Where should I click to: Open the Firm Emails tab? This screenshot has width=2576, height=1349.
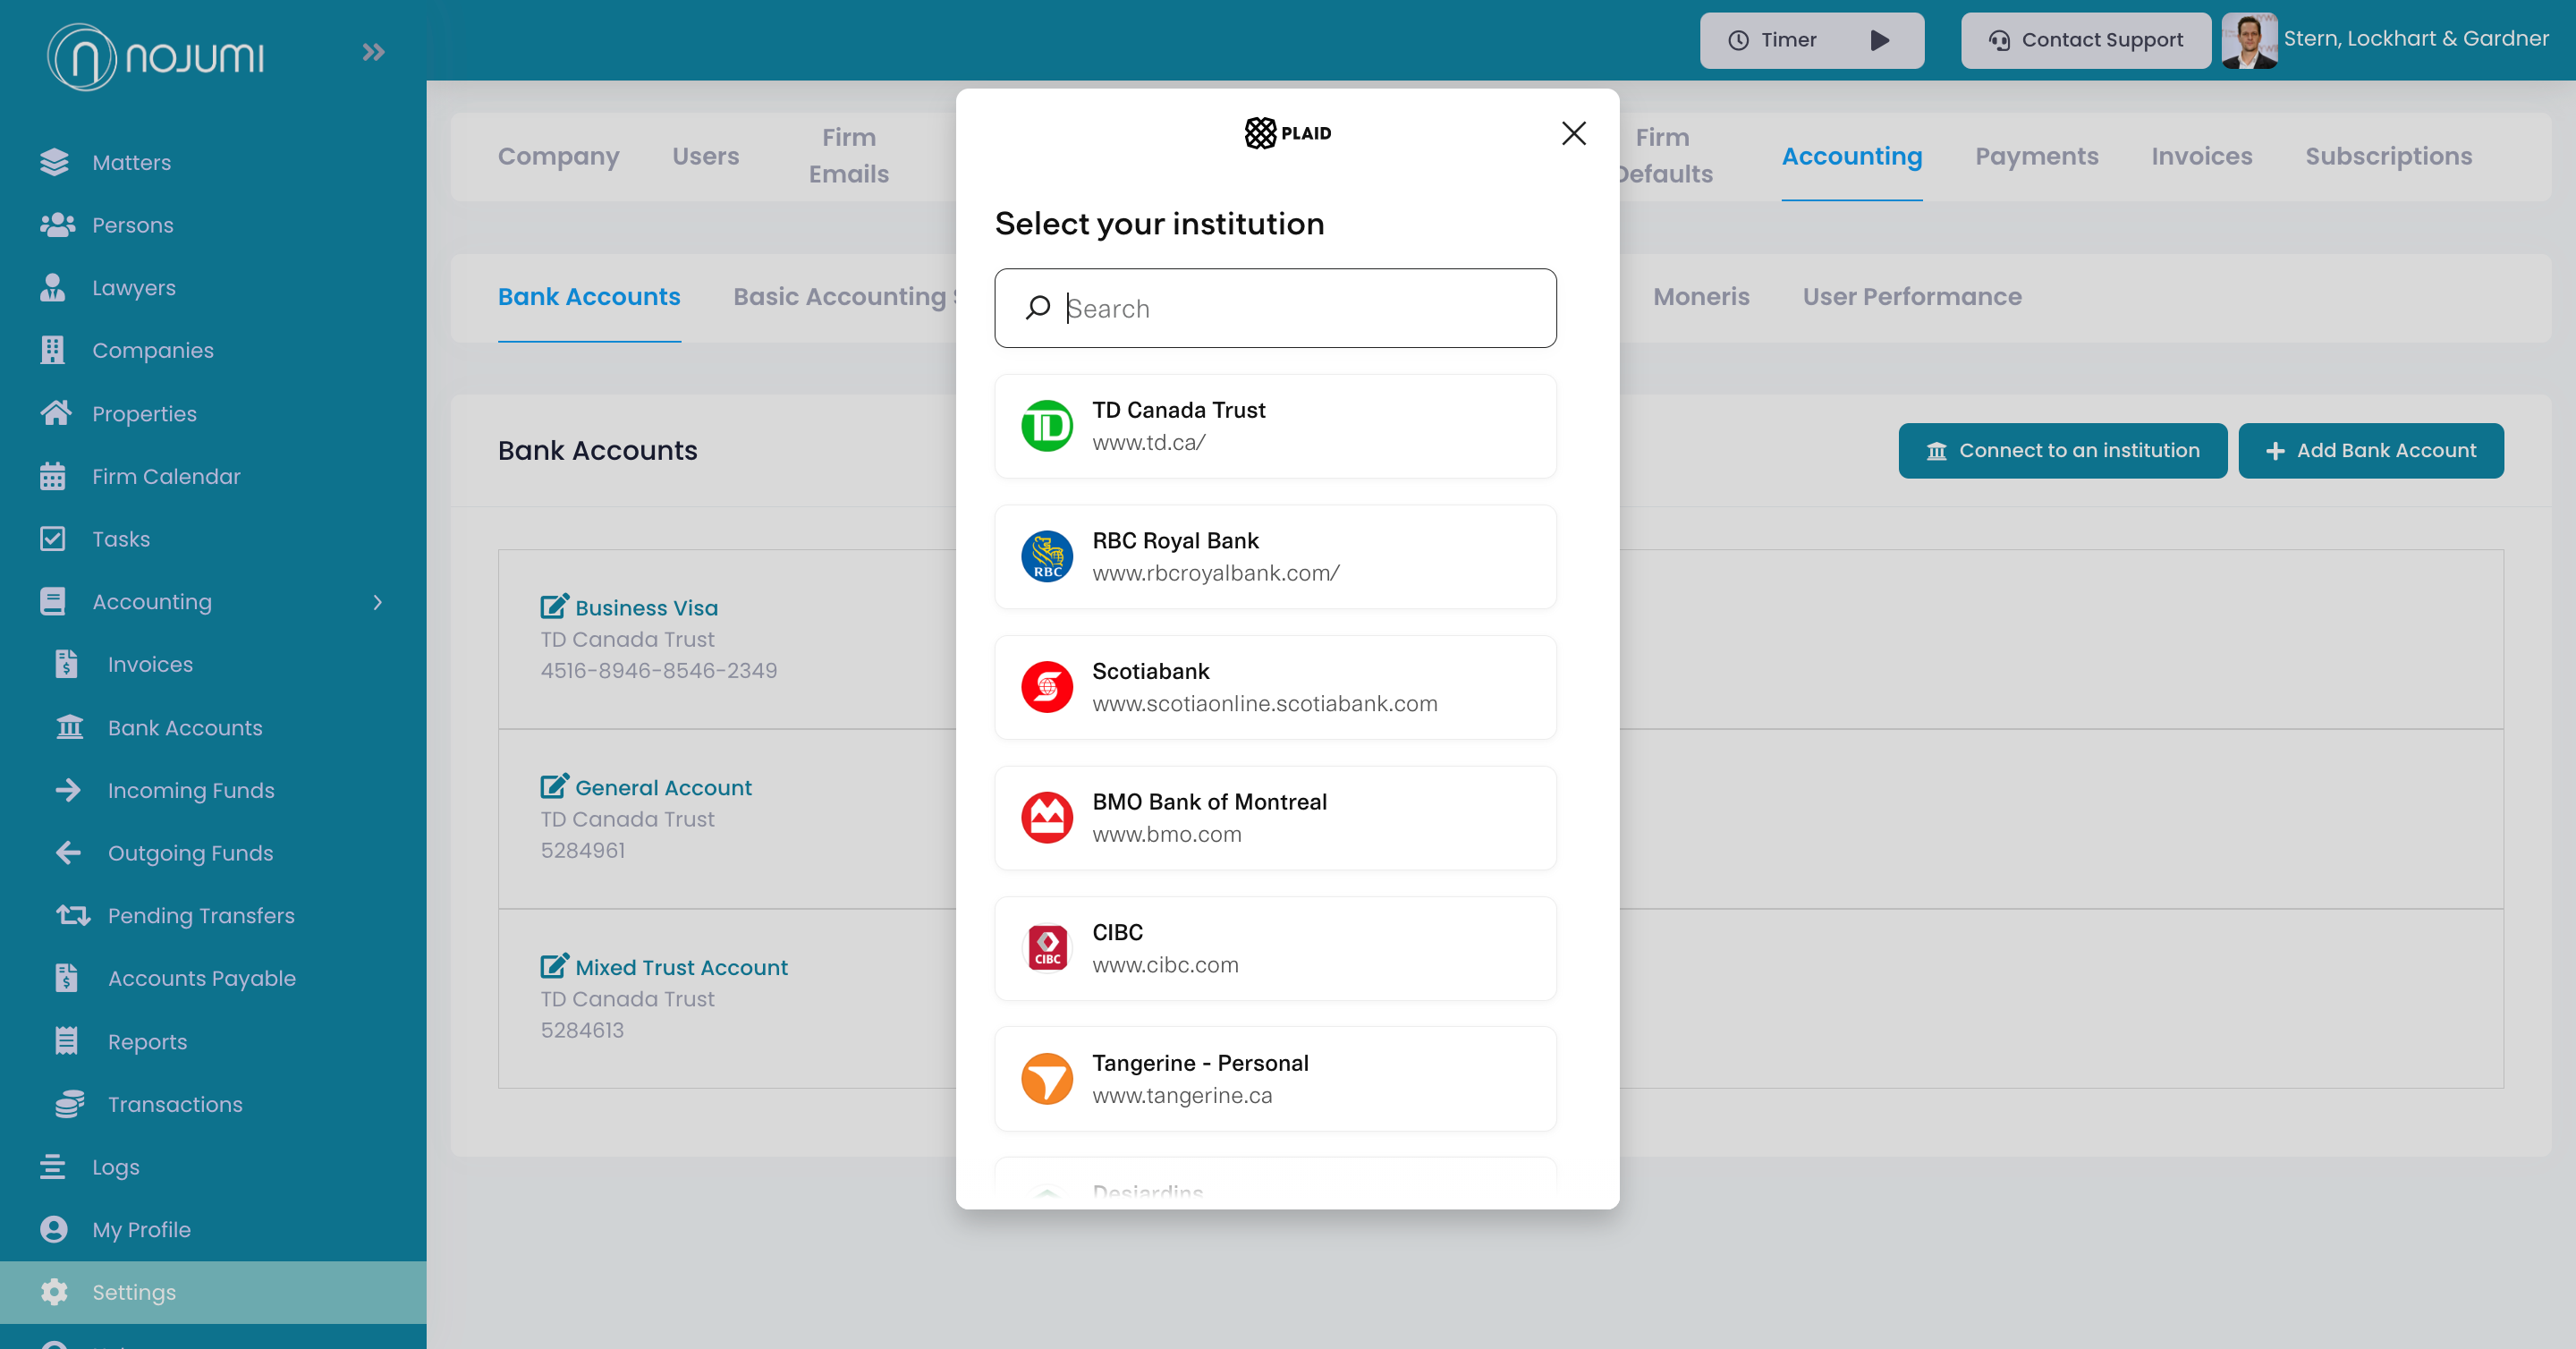tap(849, 156)
